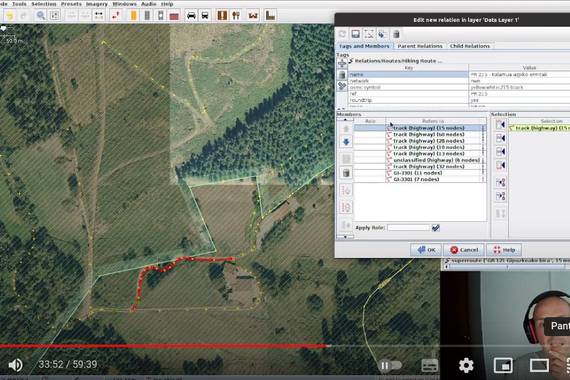Apply the role with blue checkmark
The image size is (570, 380).
(435, 228)
